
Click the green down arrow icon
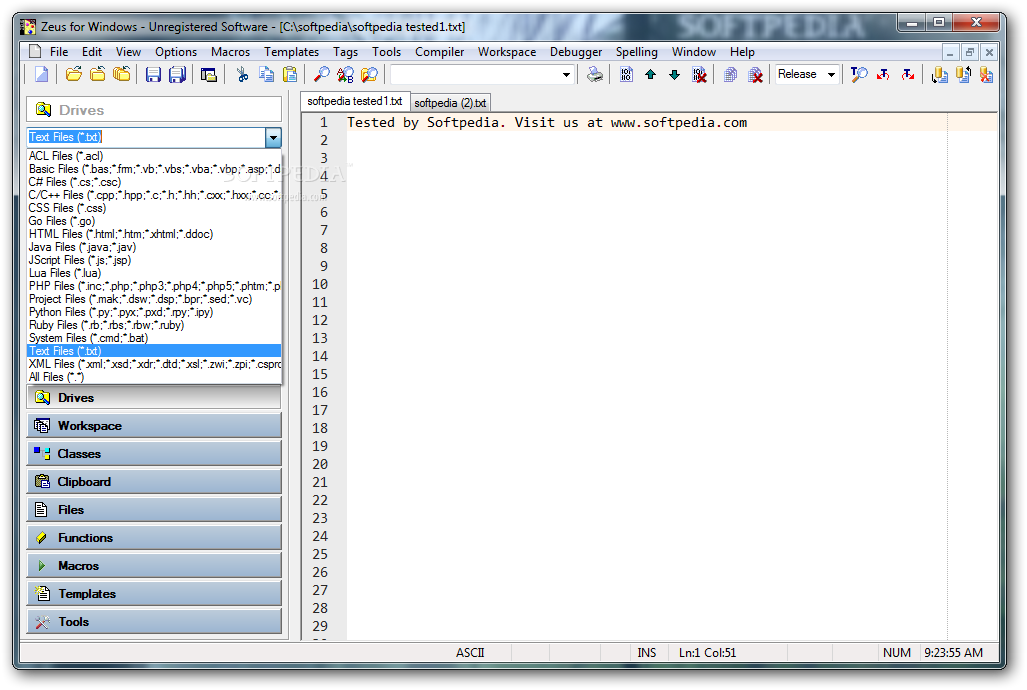click(x=675, y=75)
